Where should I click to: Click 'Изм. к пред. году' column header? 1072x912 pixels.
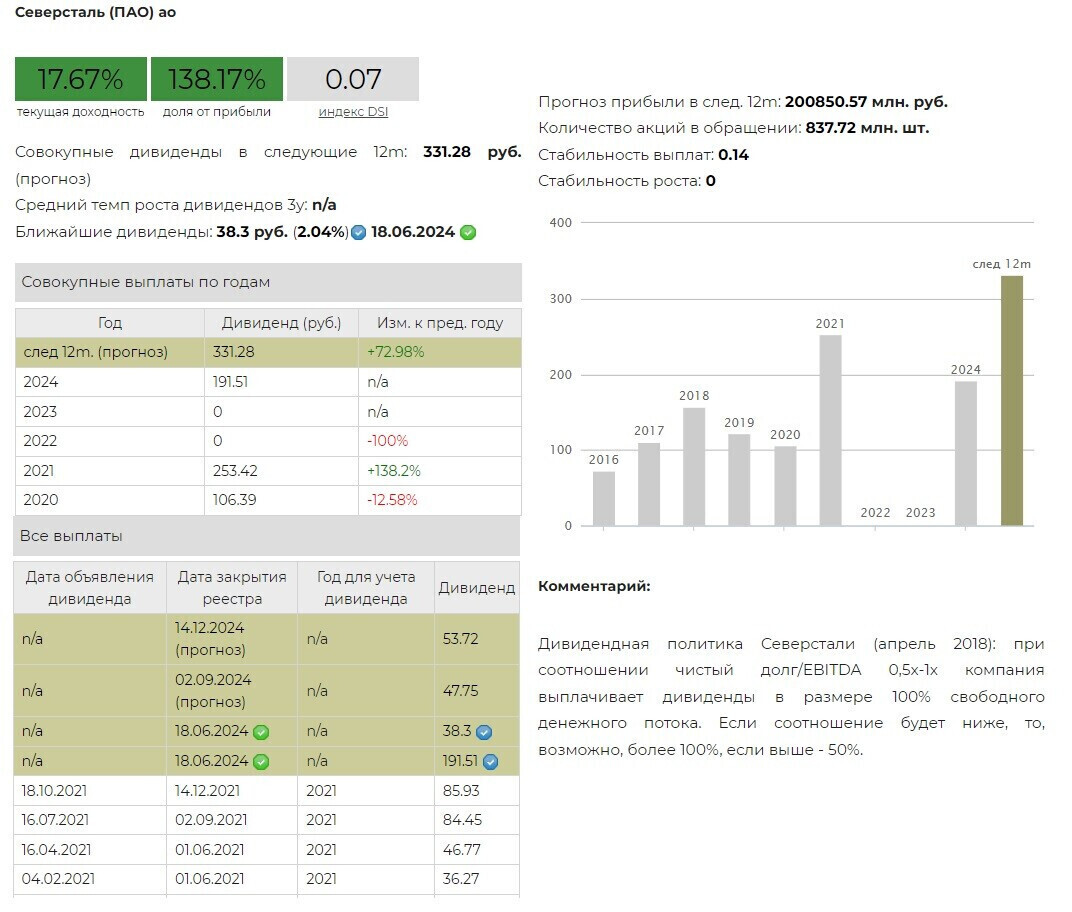439,323
